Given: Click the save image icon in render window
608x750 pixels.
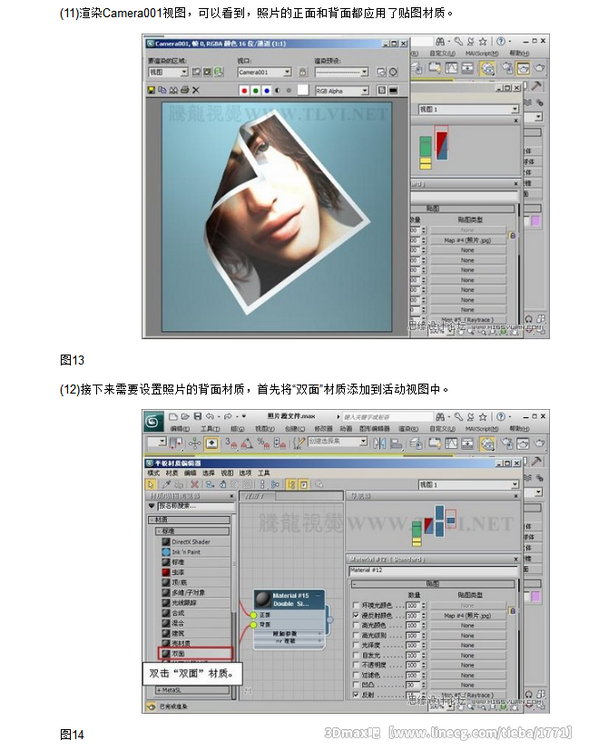Looking at the screenshot, I should [x=152, y=89].
